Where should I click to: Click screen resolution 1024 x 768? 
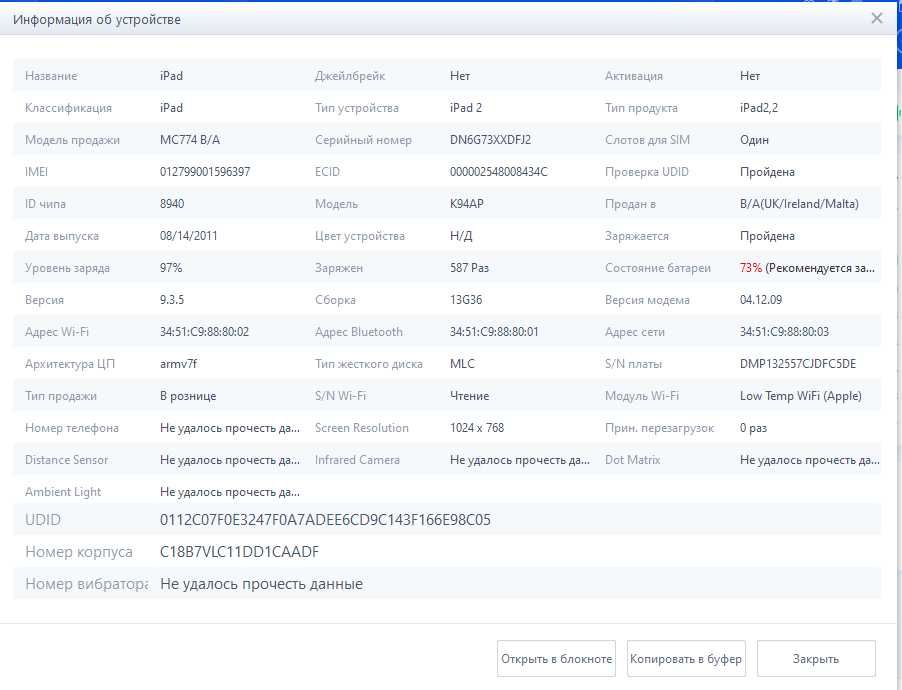477,428
